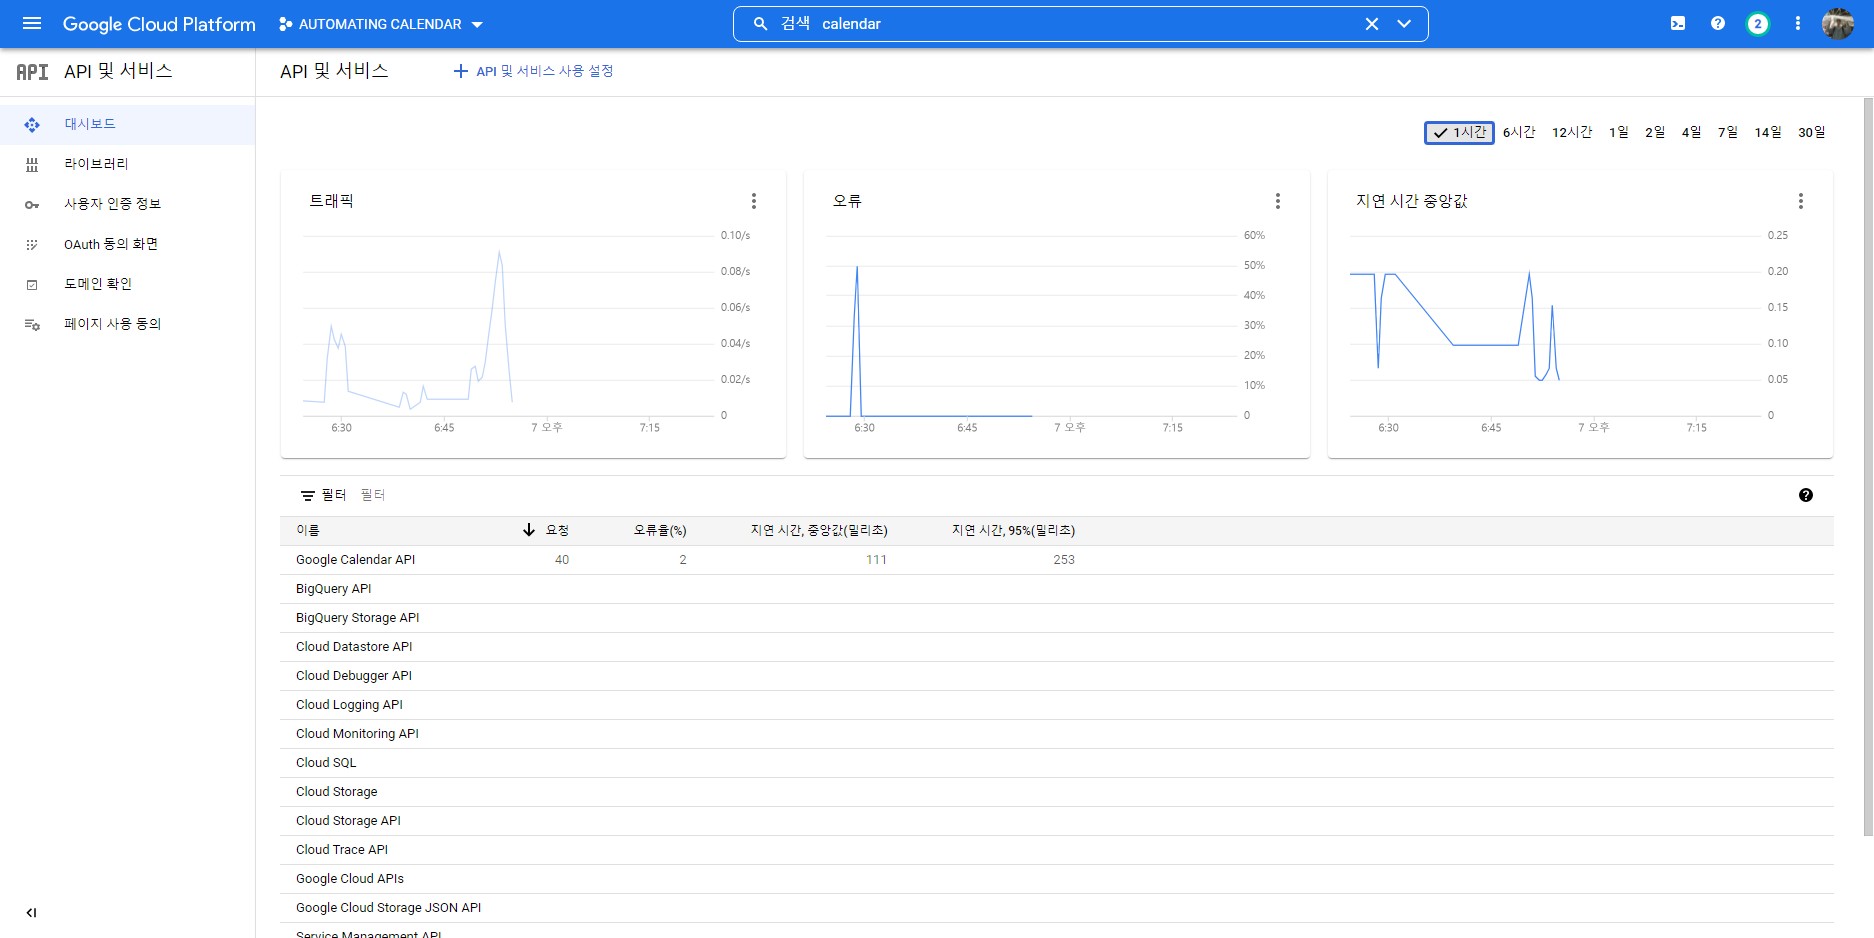Click the API product icon in sidebar header
Screen dimensions: 1874x938
click(x=32, y=72)
